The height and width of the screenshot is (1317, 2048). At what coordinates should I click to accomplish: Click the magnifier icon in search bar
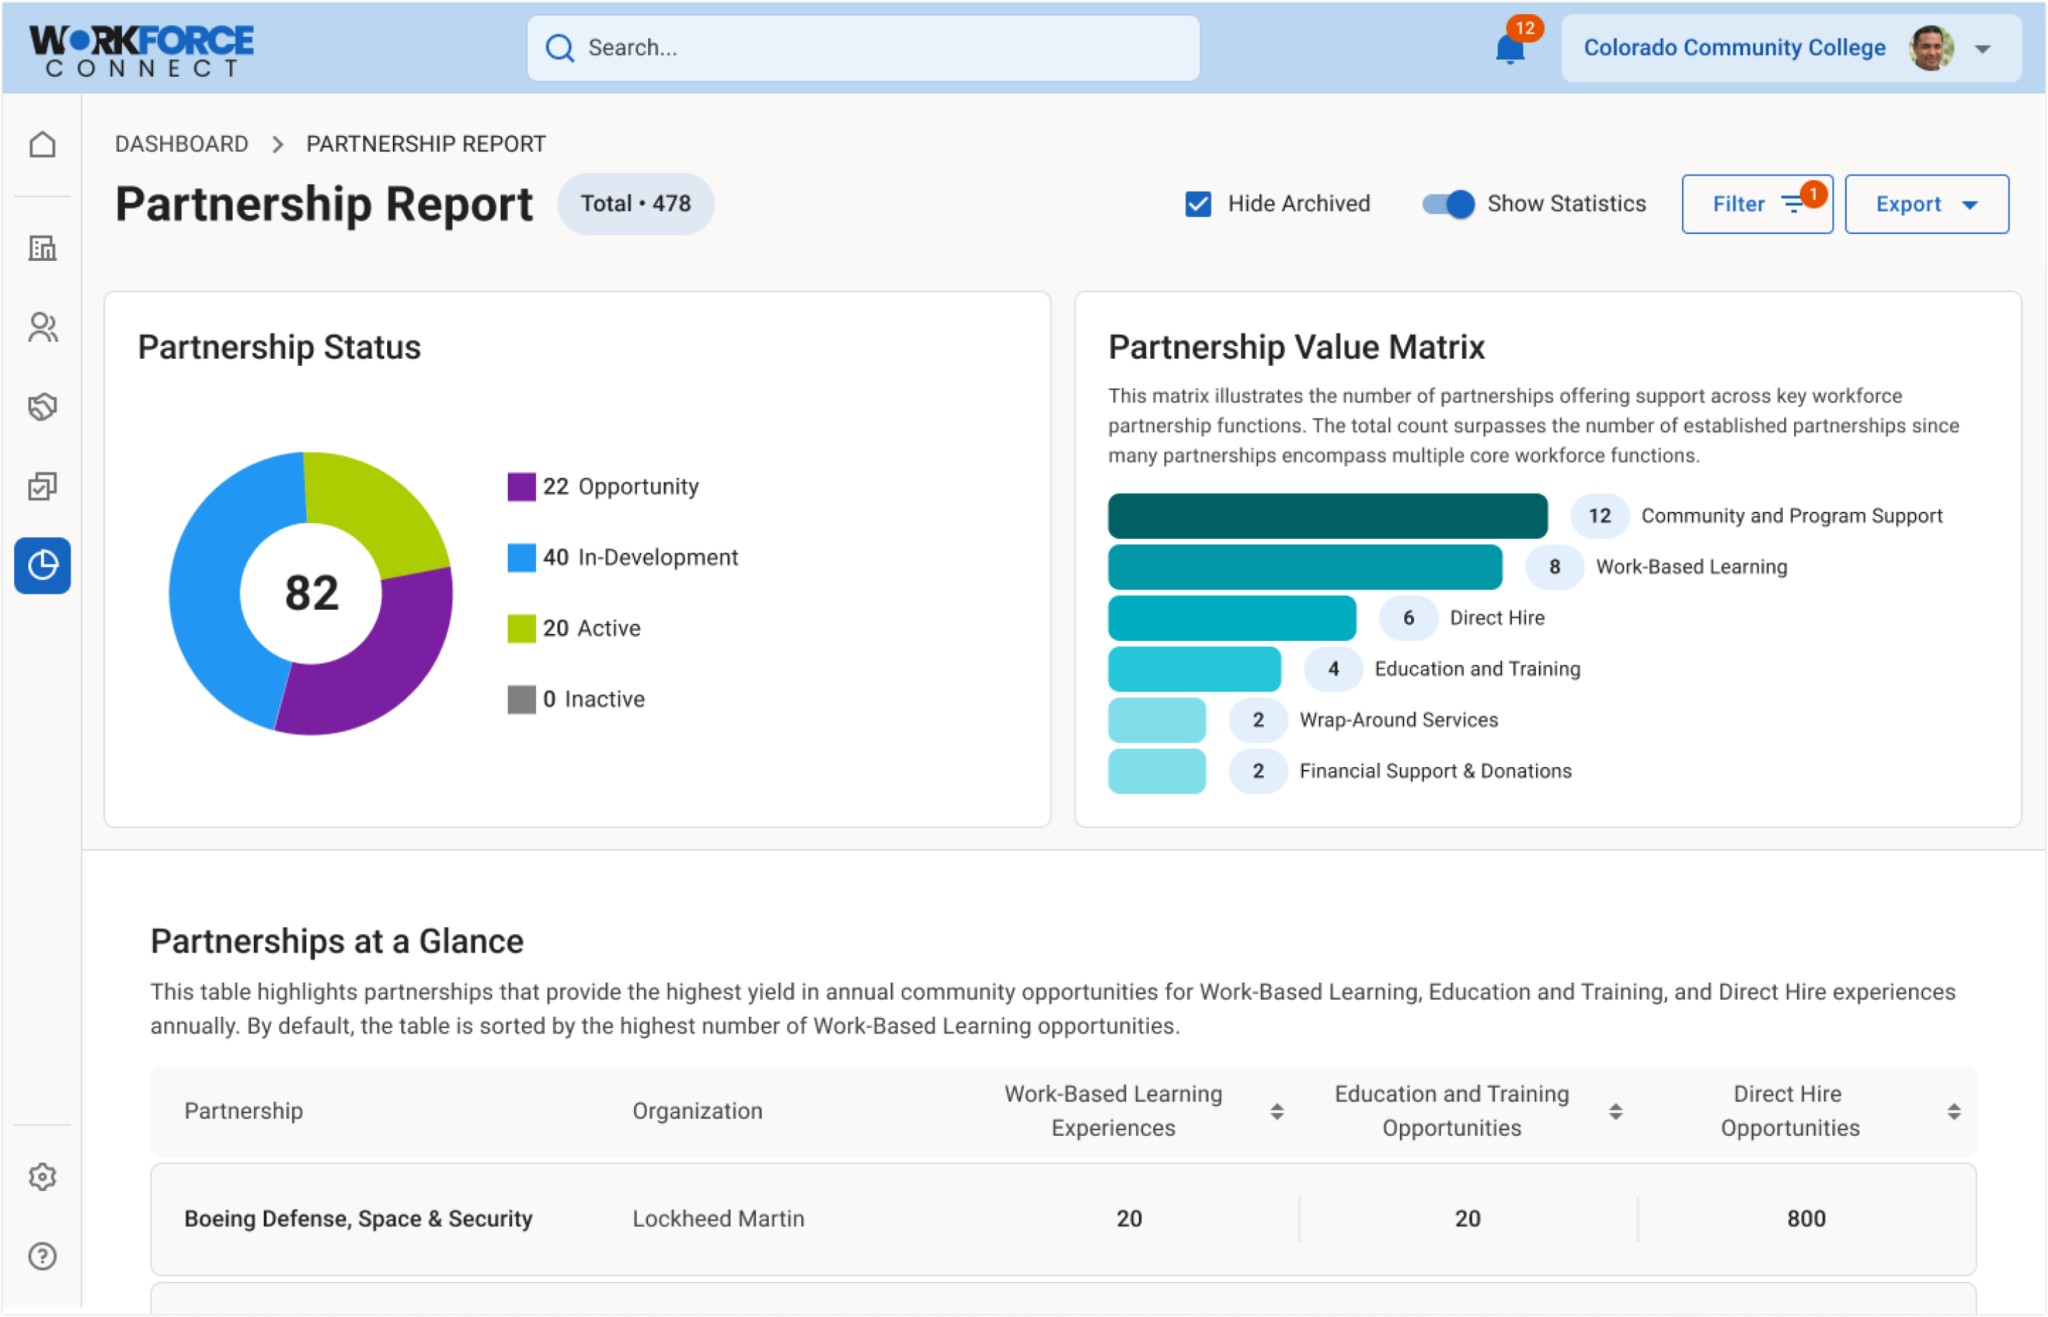pyautogui.click(x=560, y=48)
